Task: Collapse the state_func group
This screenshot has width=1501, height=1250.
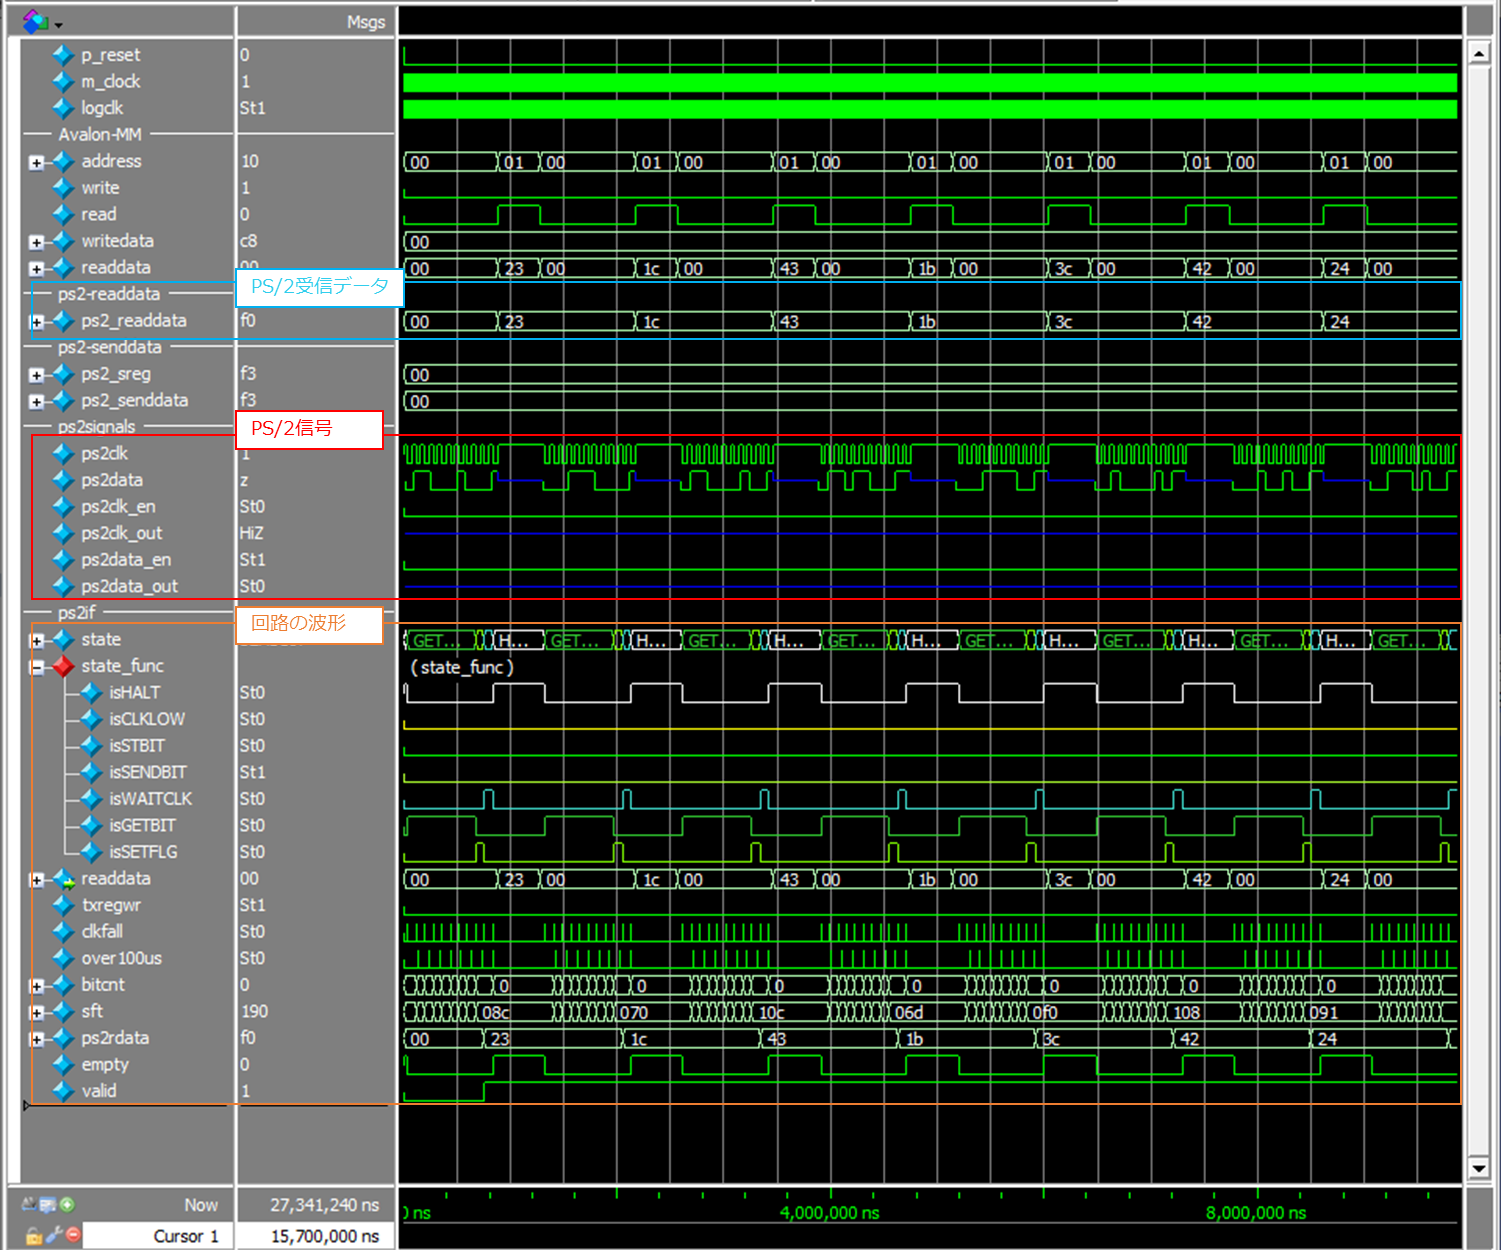Action: click(36, 667)
